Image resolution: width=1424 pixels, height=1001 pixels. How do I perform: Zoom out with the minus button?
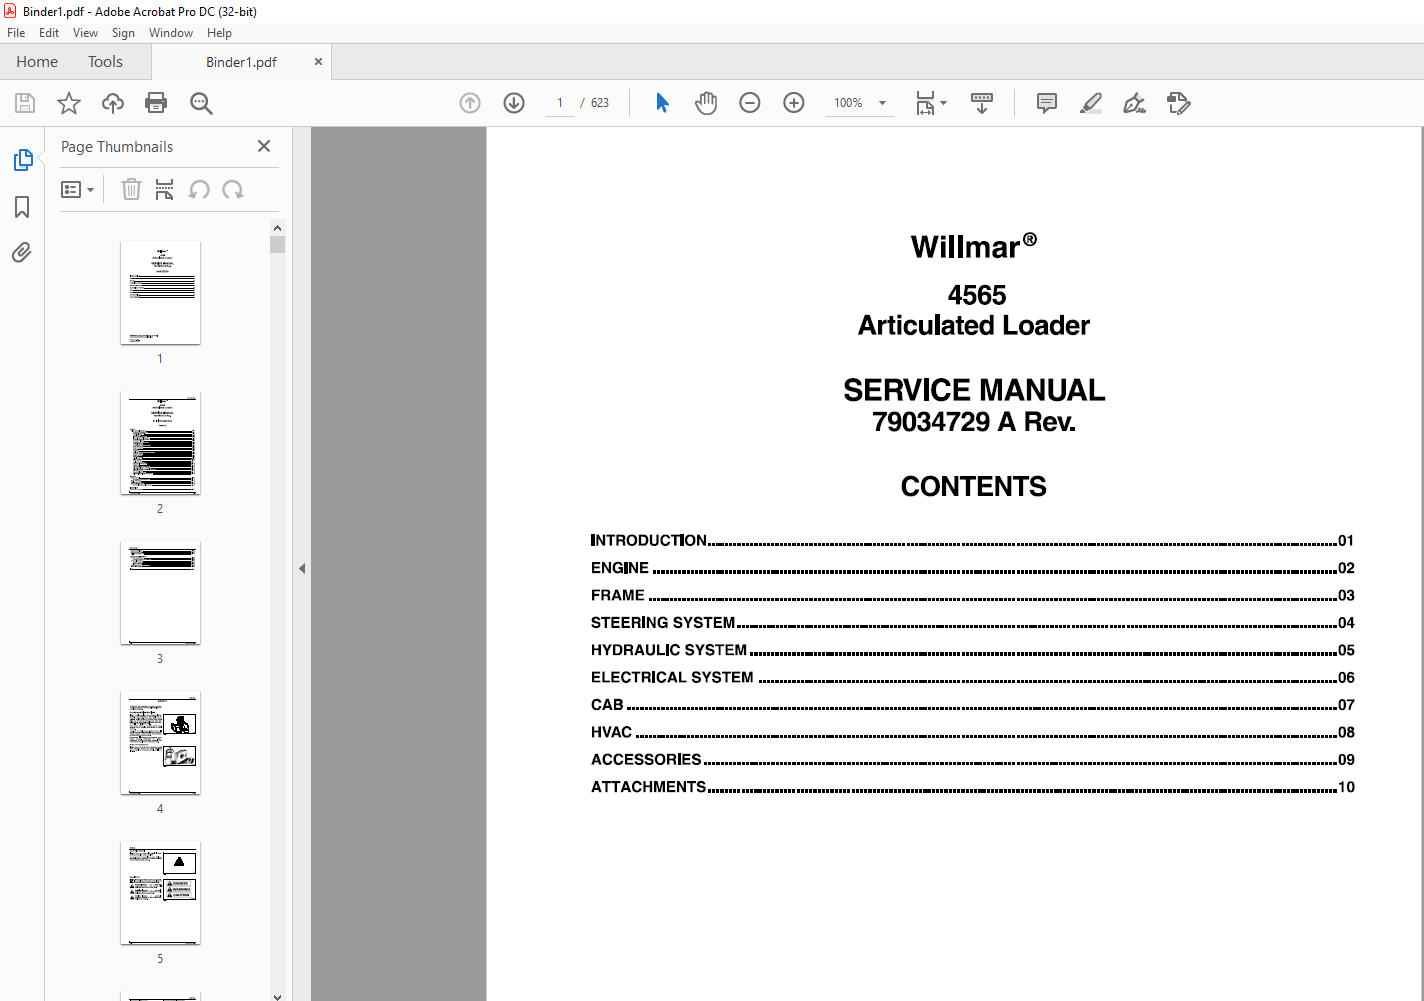point(750,103)
